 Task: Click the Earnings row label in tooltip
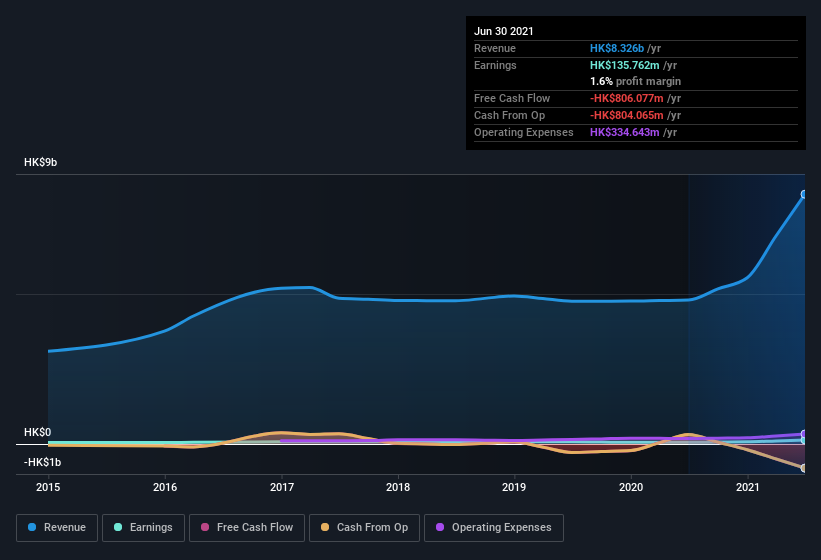click(x=495, y=65)
